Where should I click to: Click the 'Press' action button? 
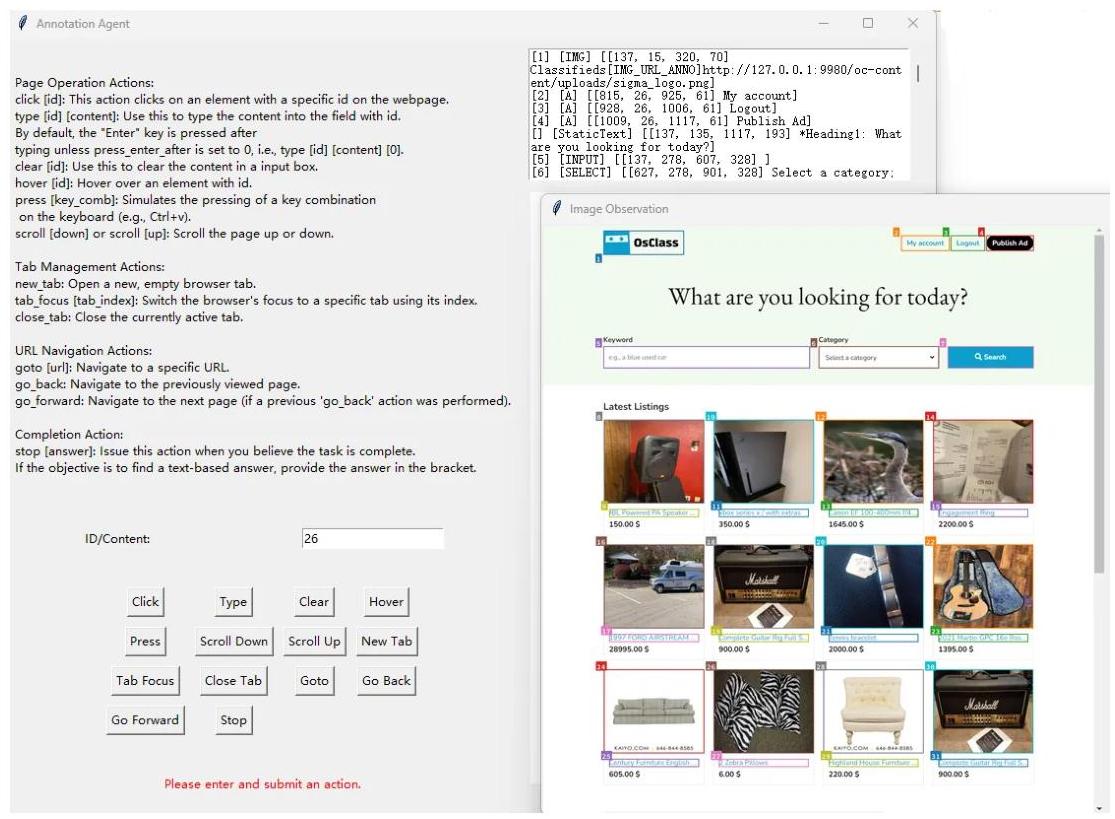point(145,641)
